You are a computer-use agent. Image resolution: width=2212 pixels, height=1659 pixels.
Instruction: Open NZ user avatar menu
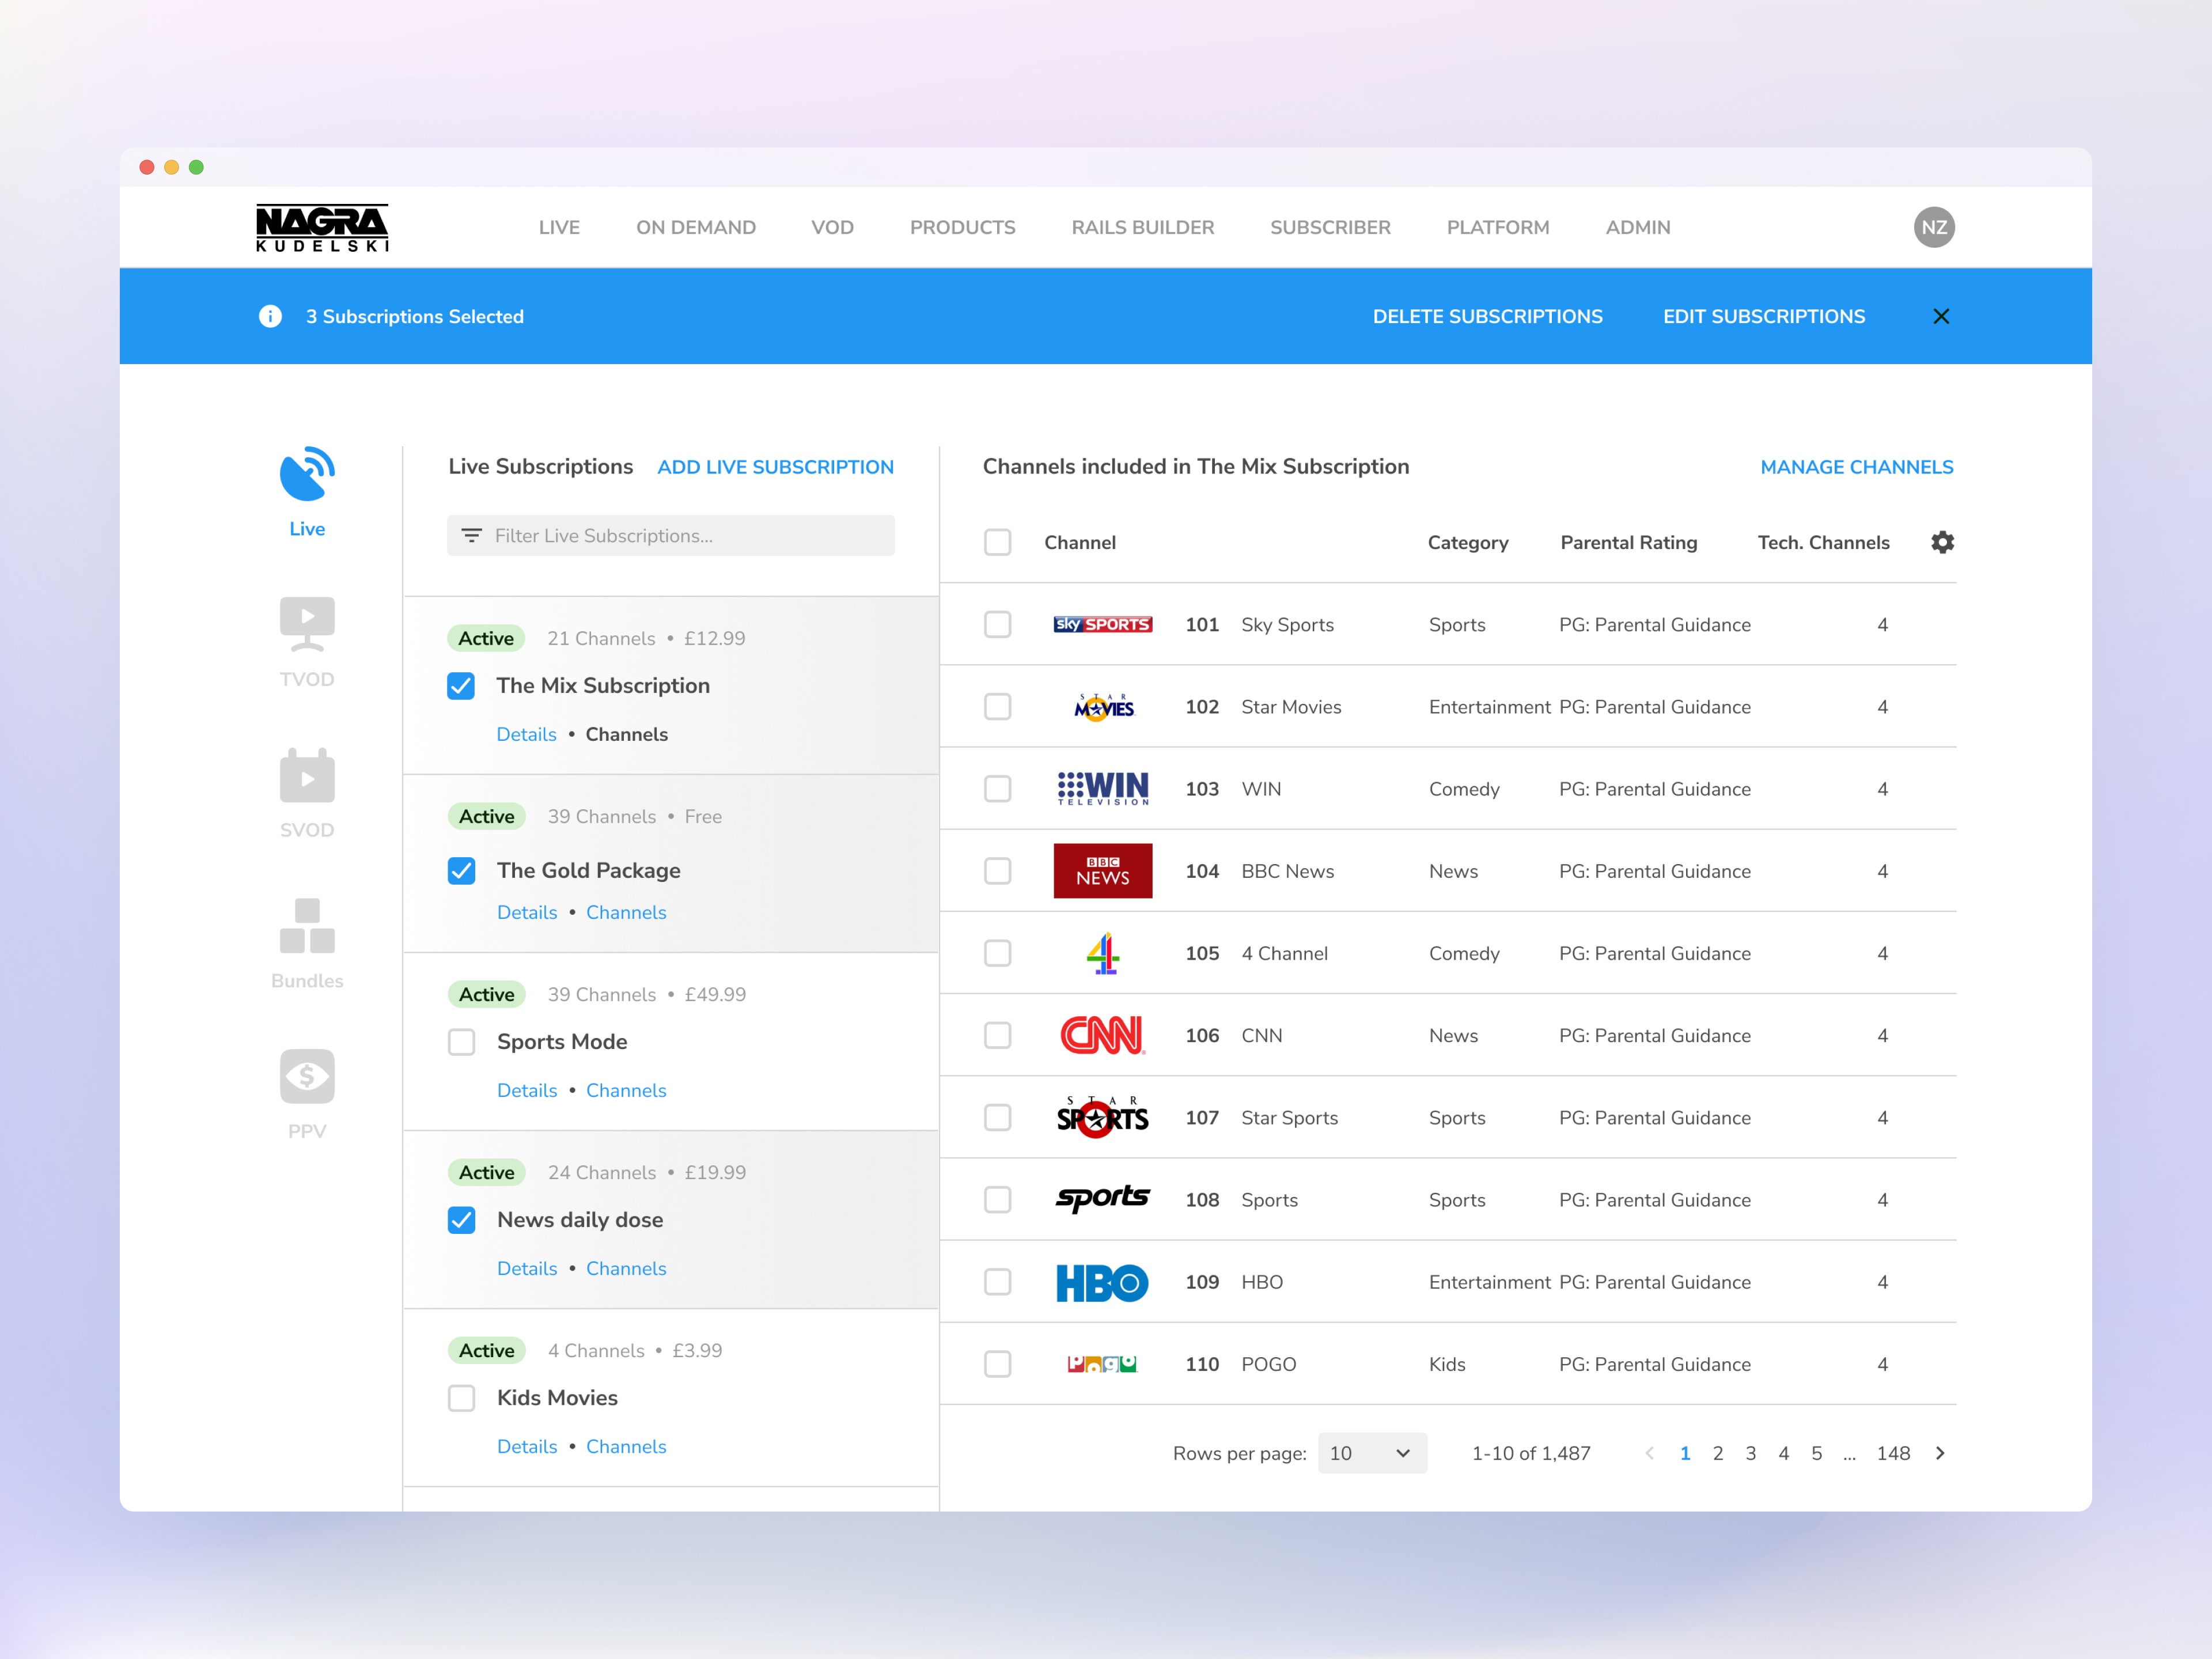click(x=1934, y=227)
